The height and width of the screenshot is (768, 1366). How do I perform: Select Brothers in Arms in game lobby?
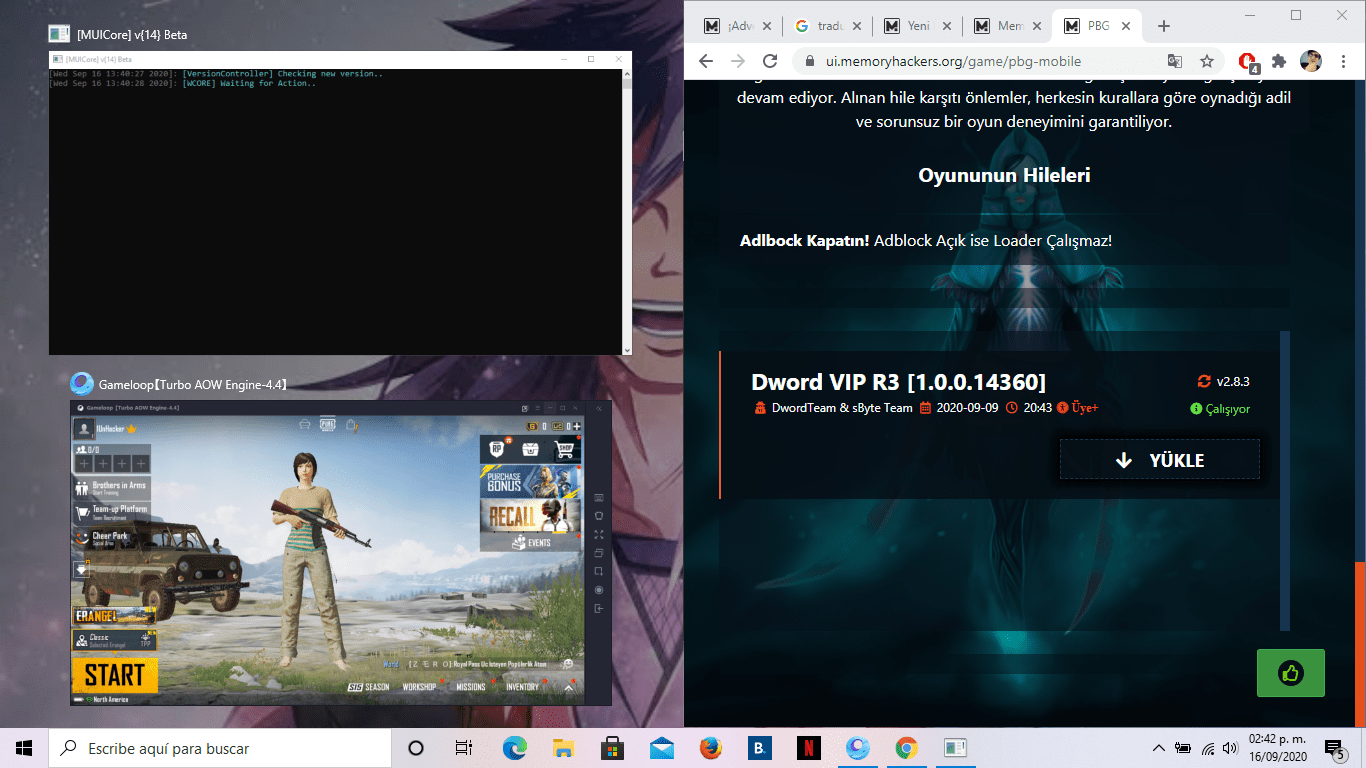113,488
